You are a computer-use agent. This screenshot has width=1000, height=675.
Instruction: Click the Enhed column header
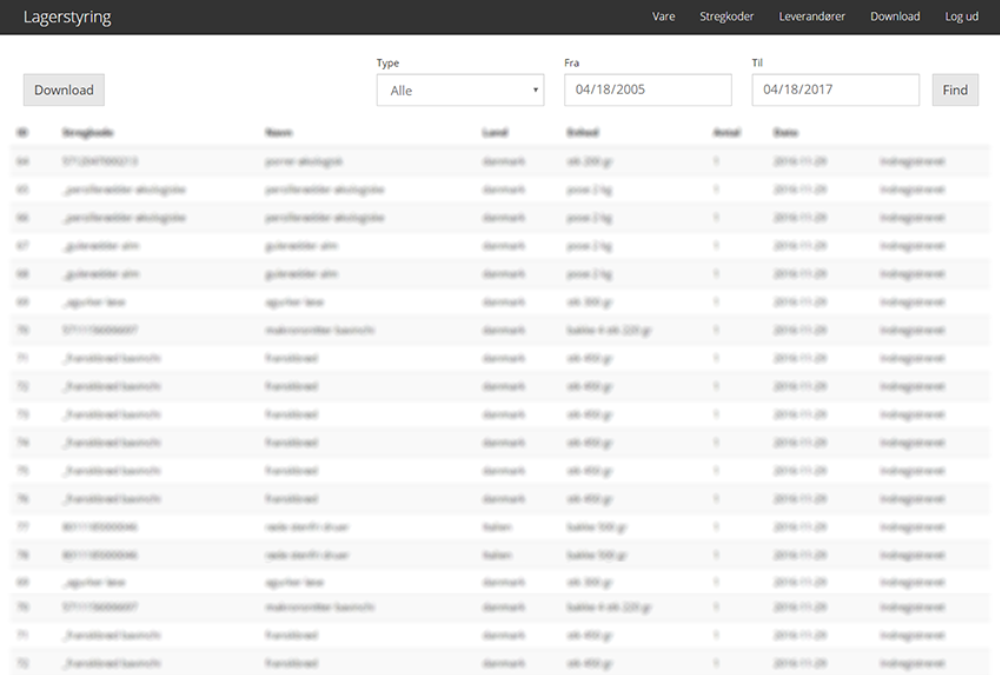[583, 132]
